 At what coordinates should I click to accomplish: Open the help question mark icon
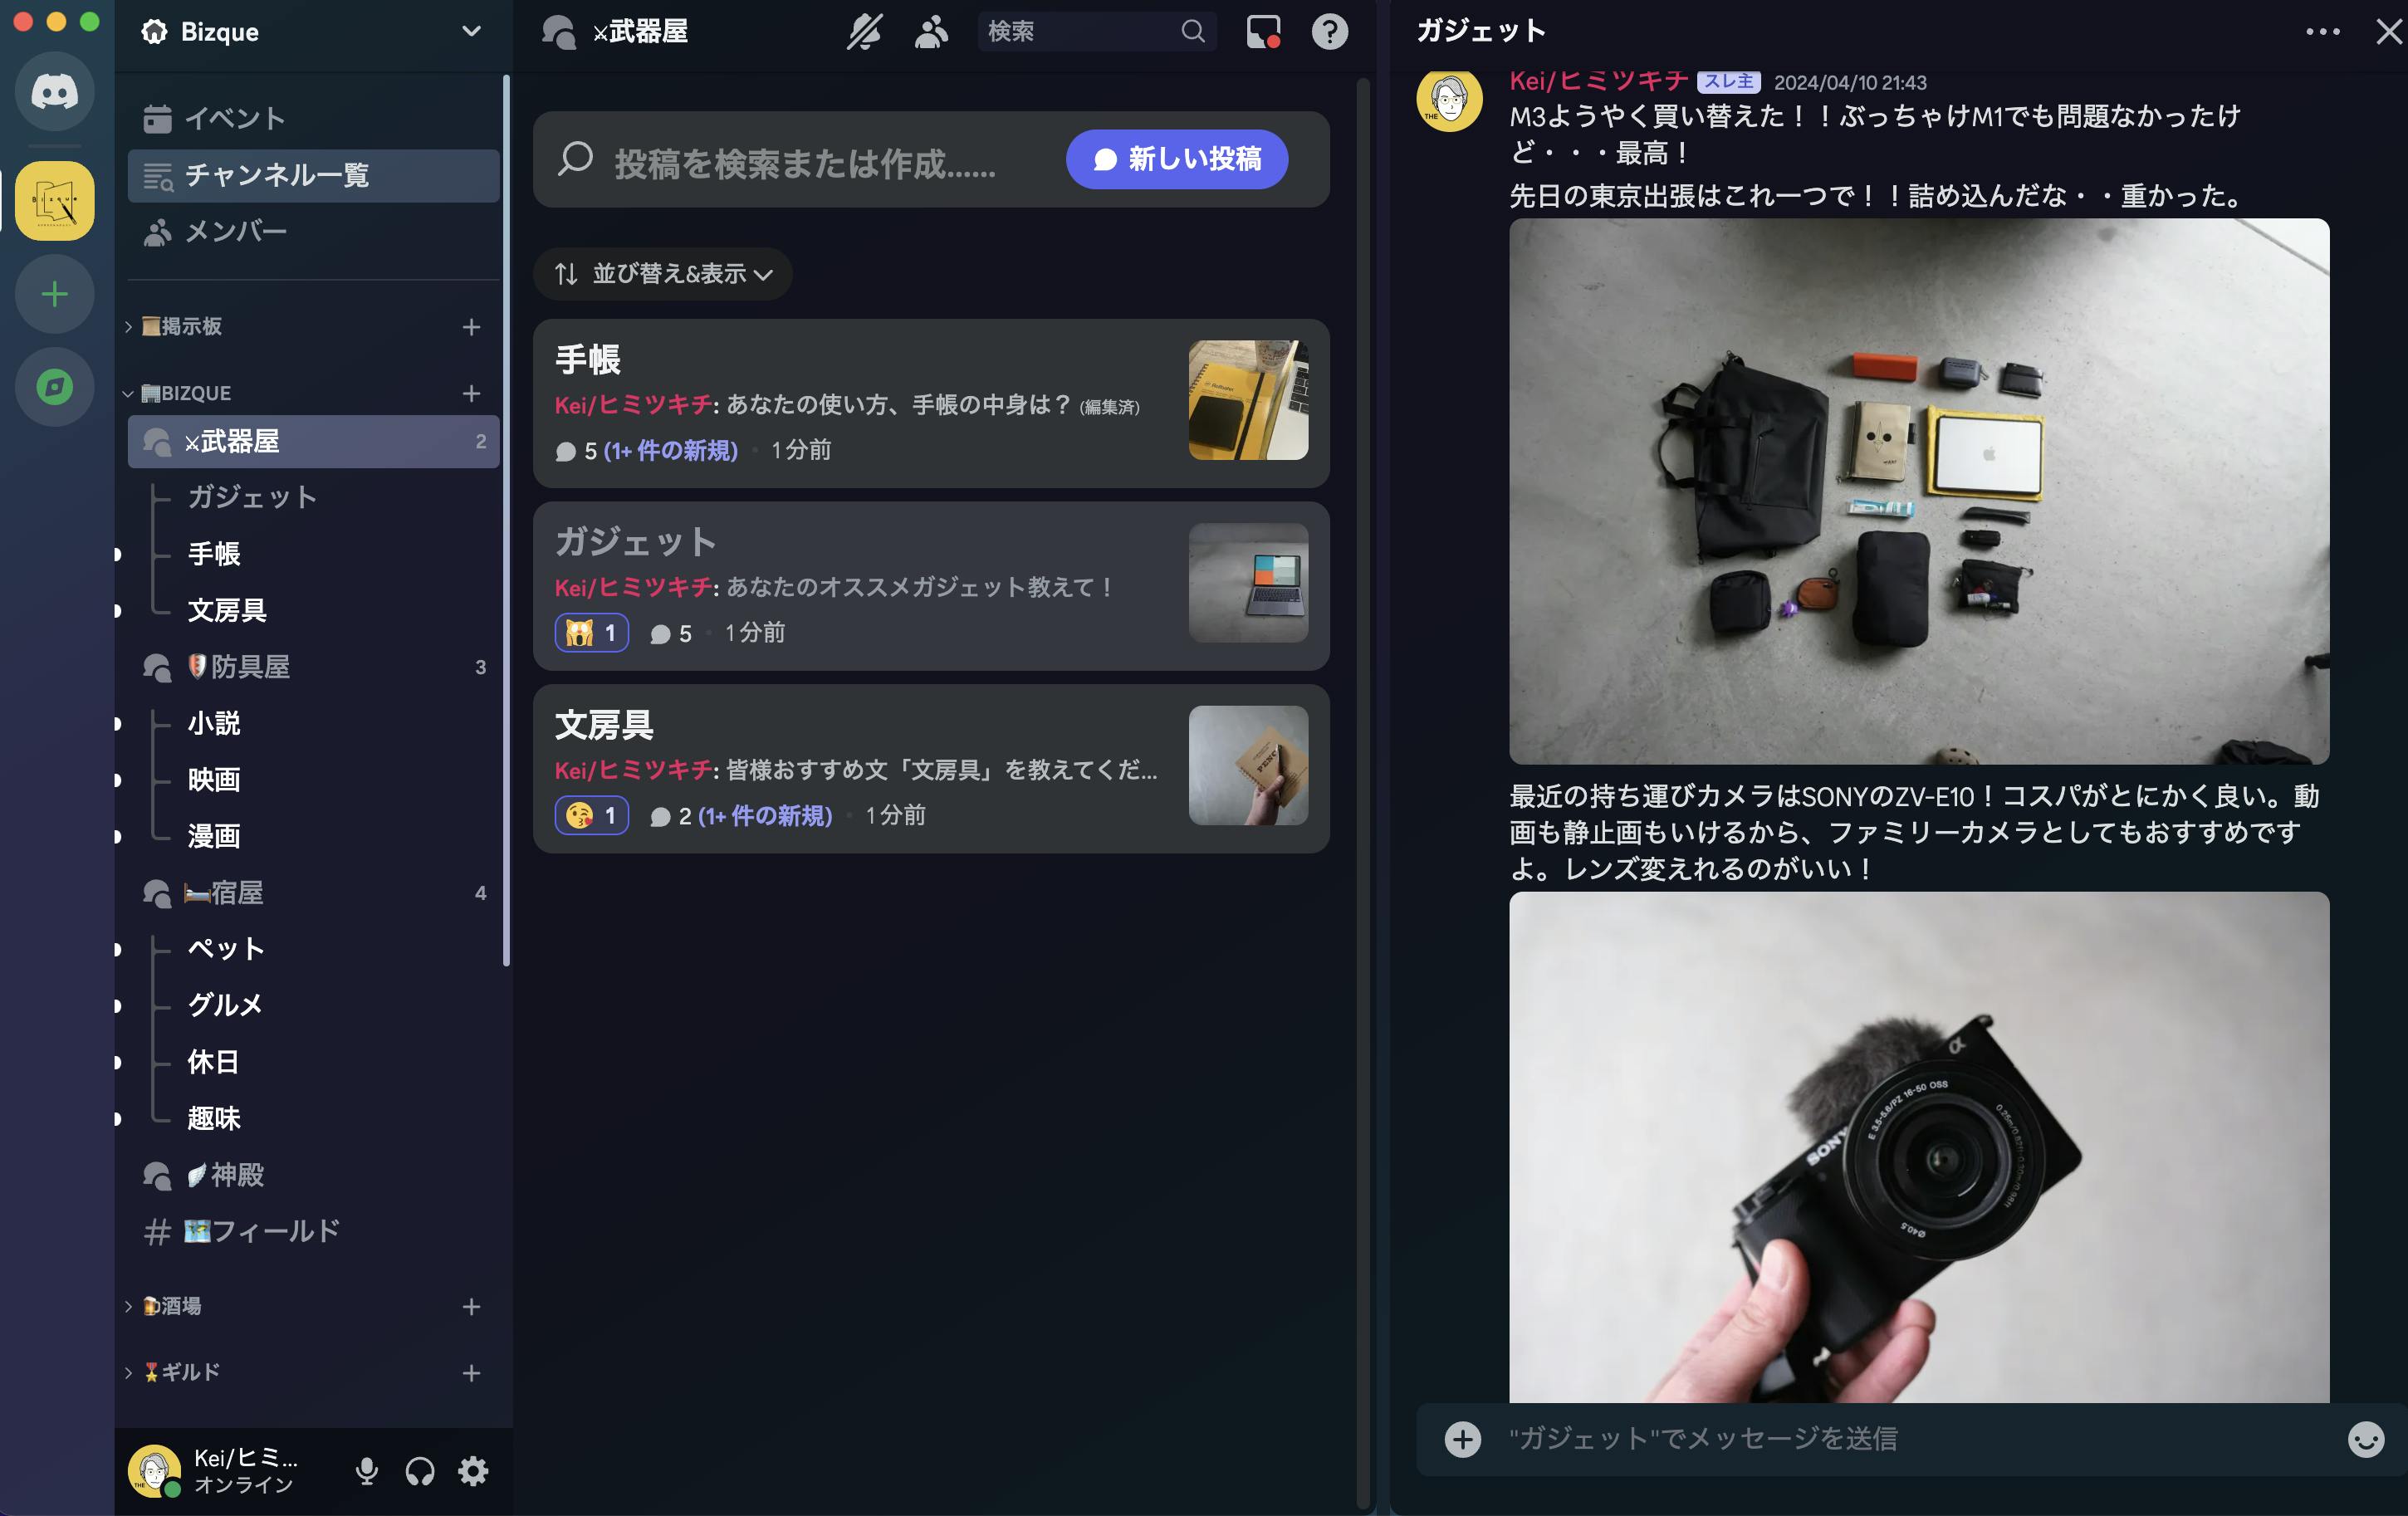click(x=1330, y=32)
